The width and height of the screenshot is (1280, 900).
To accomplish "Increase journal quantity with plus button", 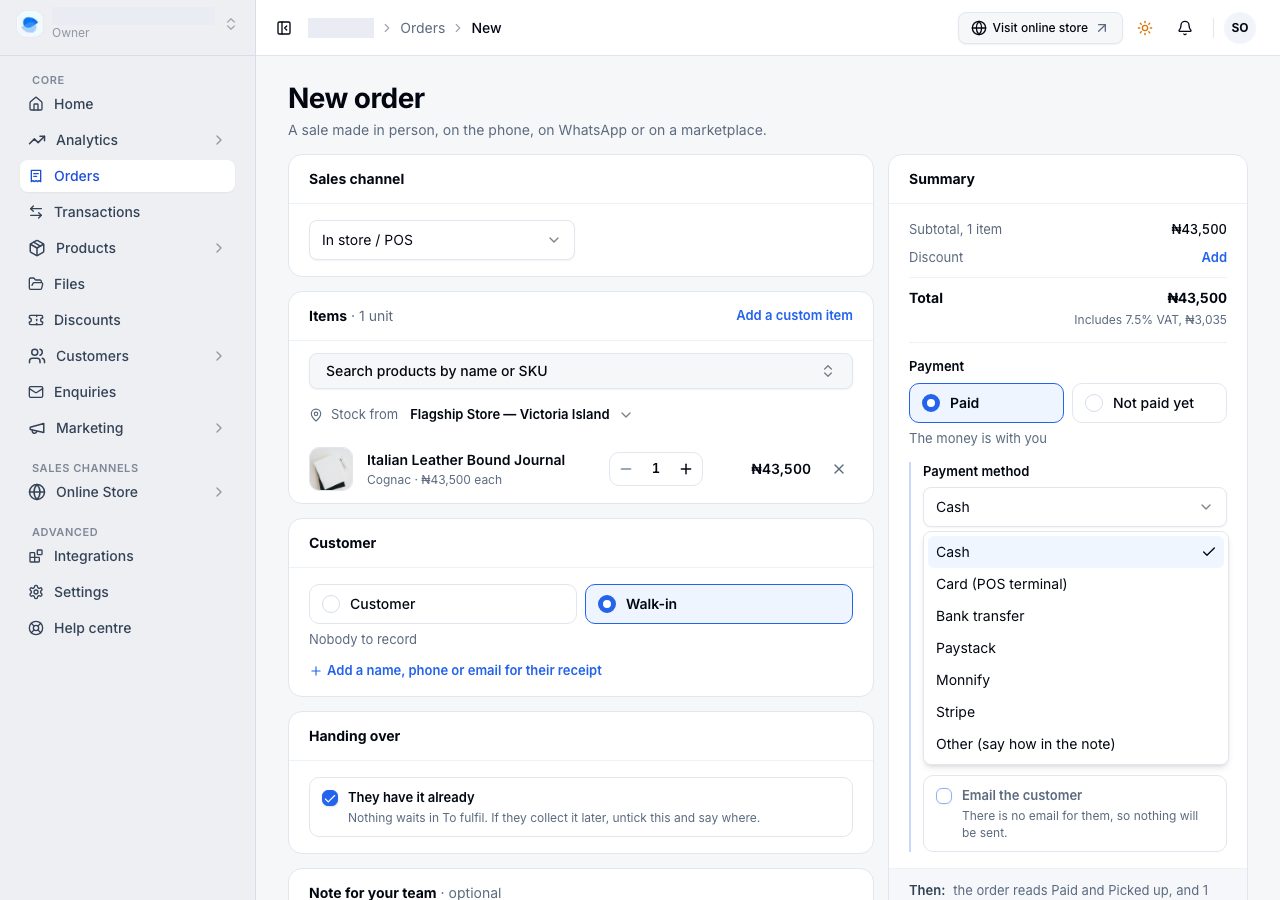I will (686, 469).
